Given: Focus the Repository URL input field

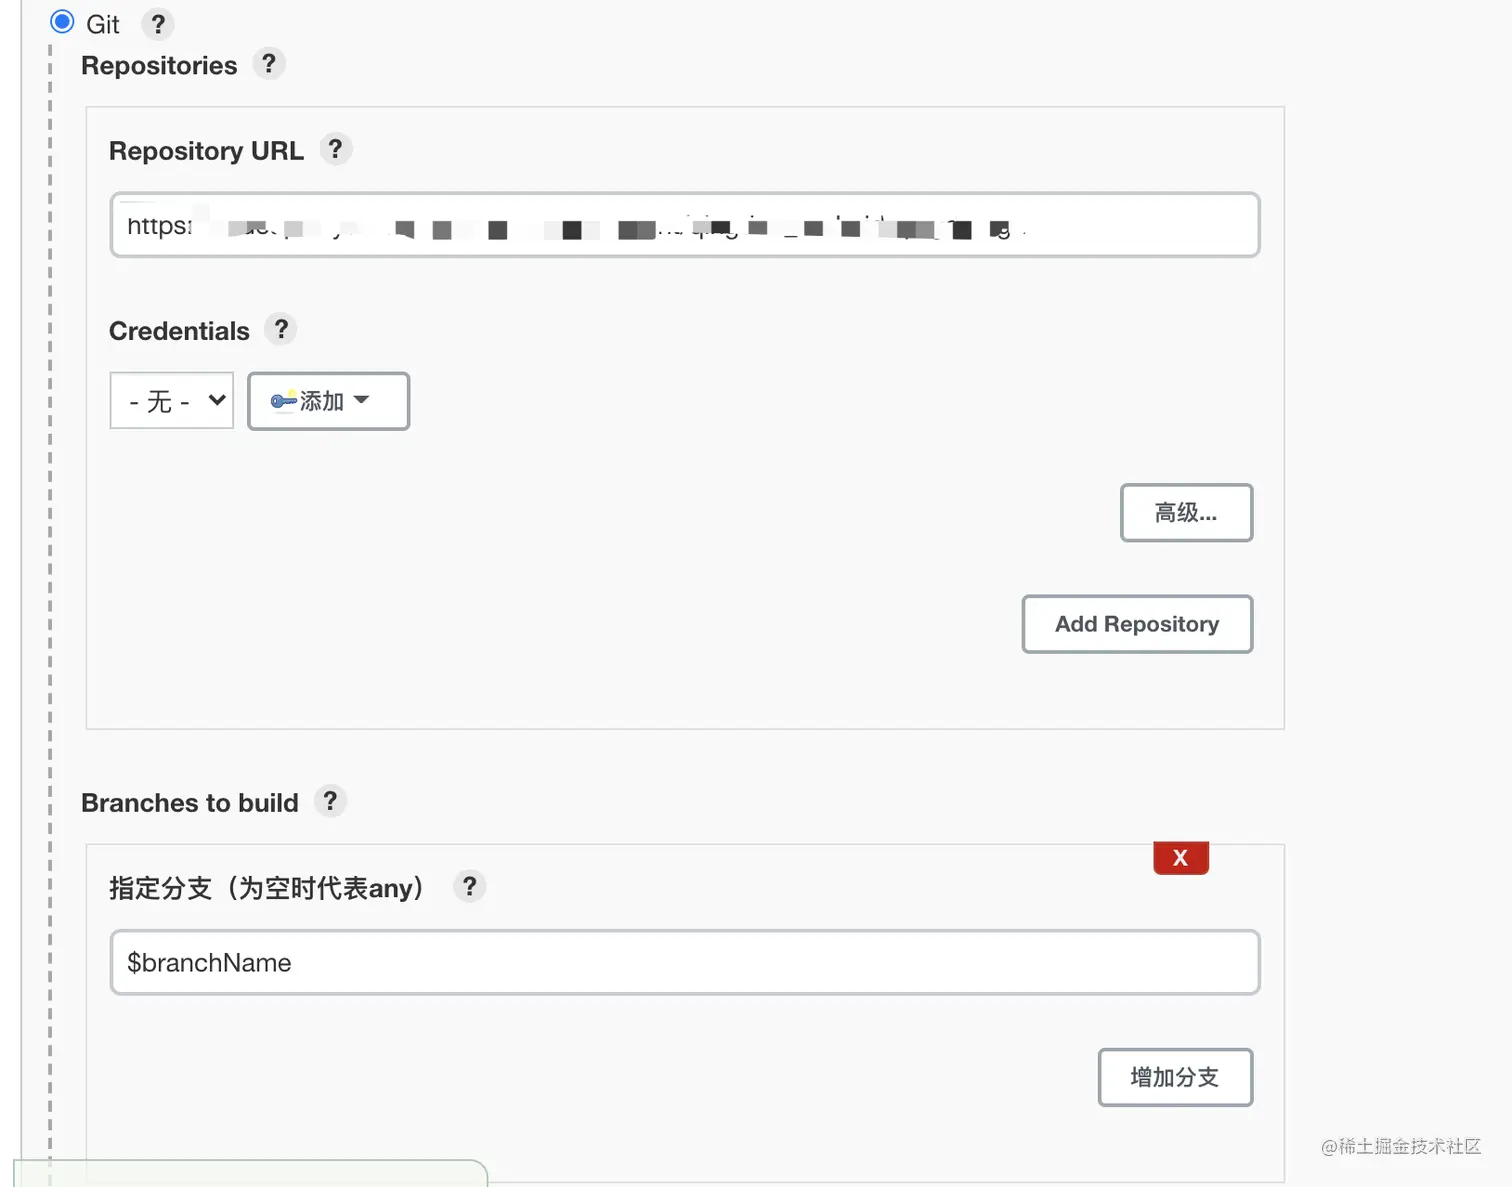Looking at the screenshot, I should tap(684, 225).
